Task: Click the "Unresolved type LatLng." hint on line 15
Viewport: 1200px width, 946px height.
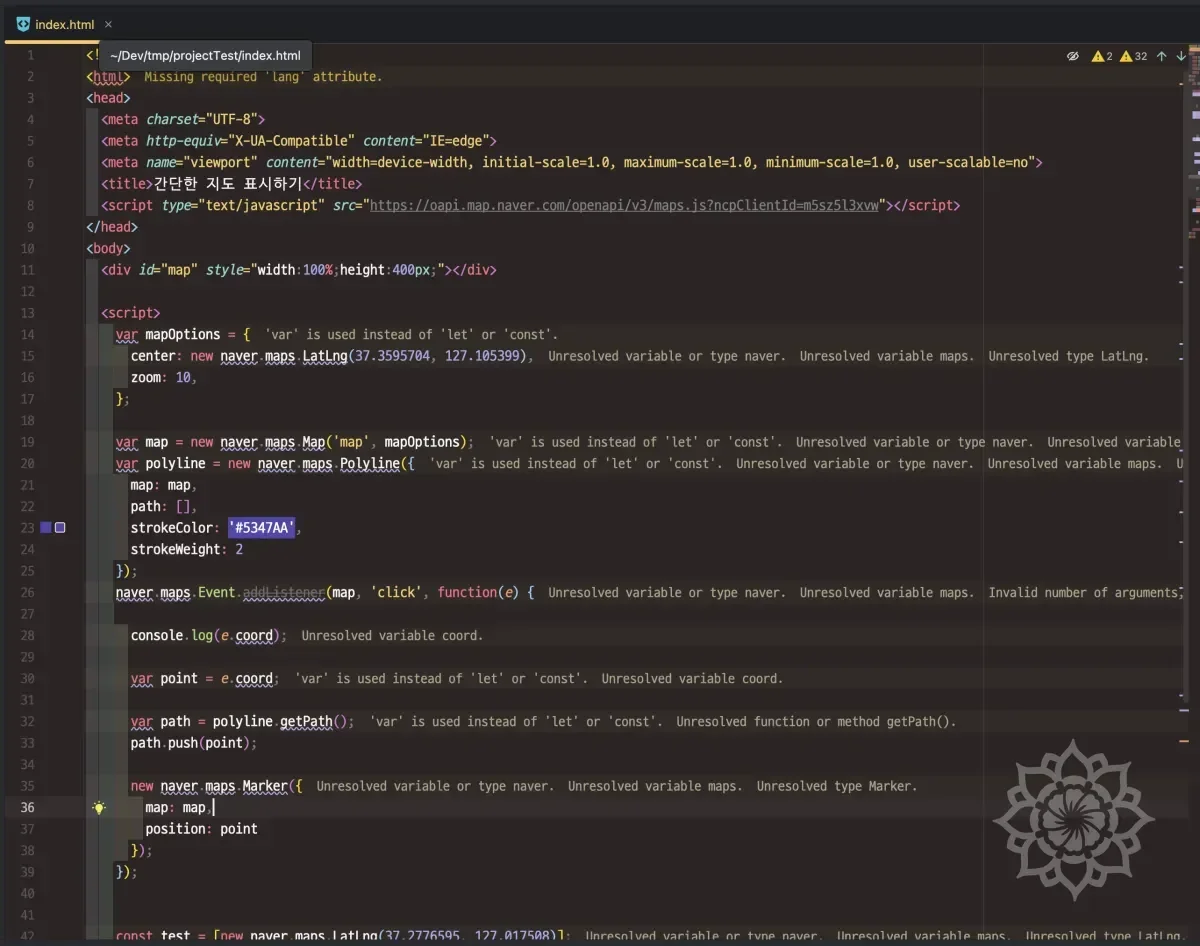Action: [x=1069, y=356]
